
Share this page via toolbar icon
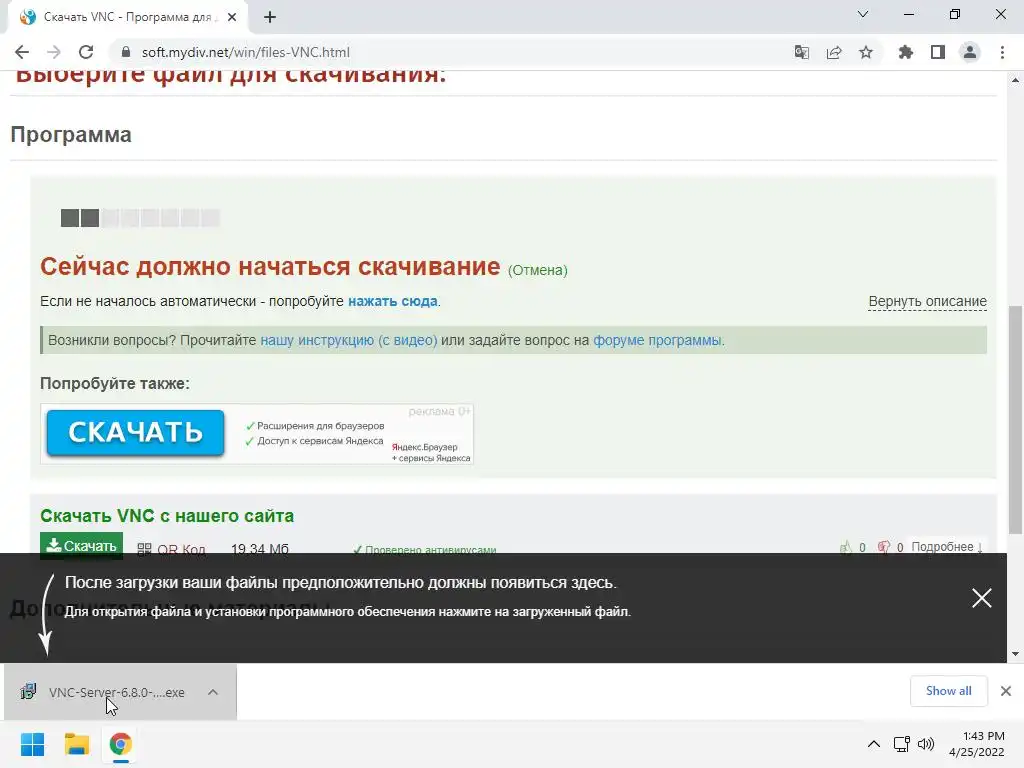(834, 52)
